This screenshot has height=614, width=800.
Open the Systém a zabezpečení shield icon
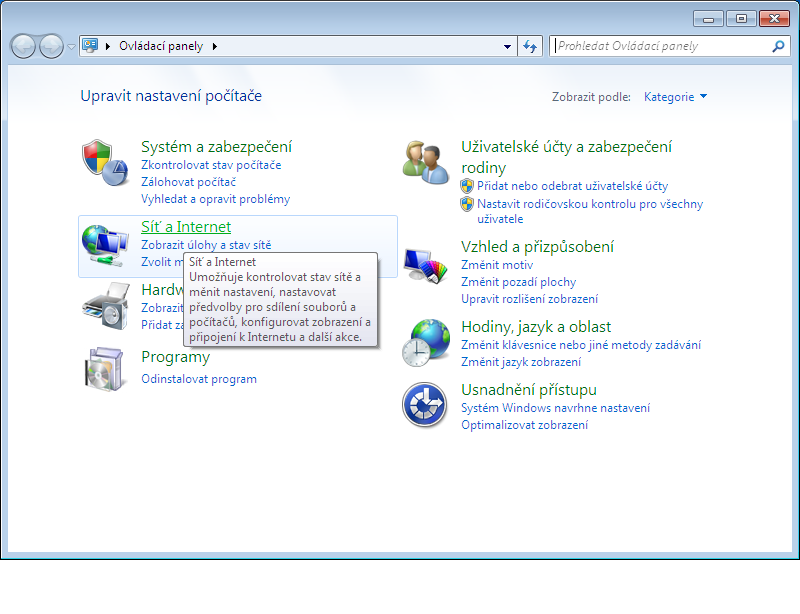point(105,162)
